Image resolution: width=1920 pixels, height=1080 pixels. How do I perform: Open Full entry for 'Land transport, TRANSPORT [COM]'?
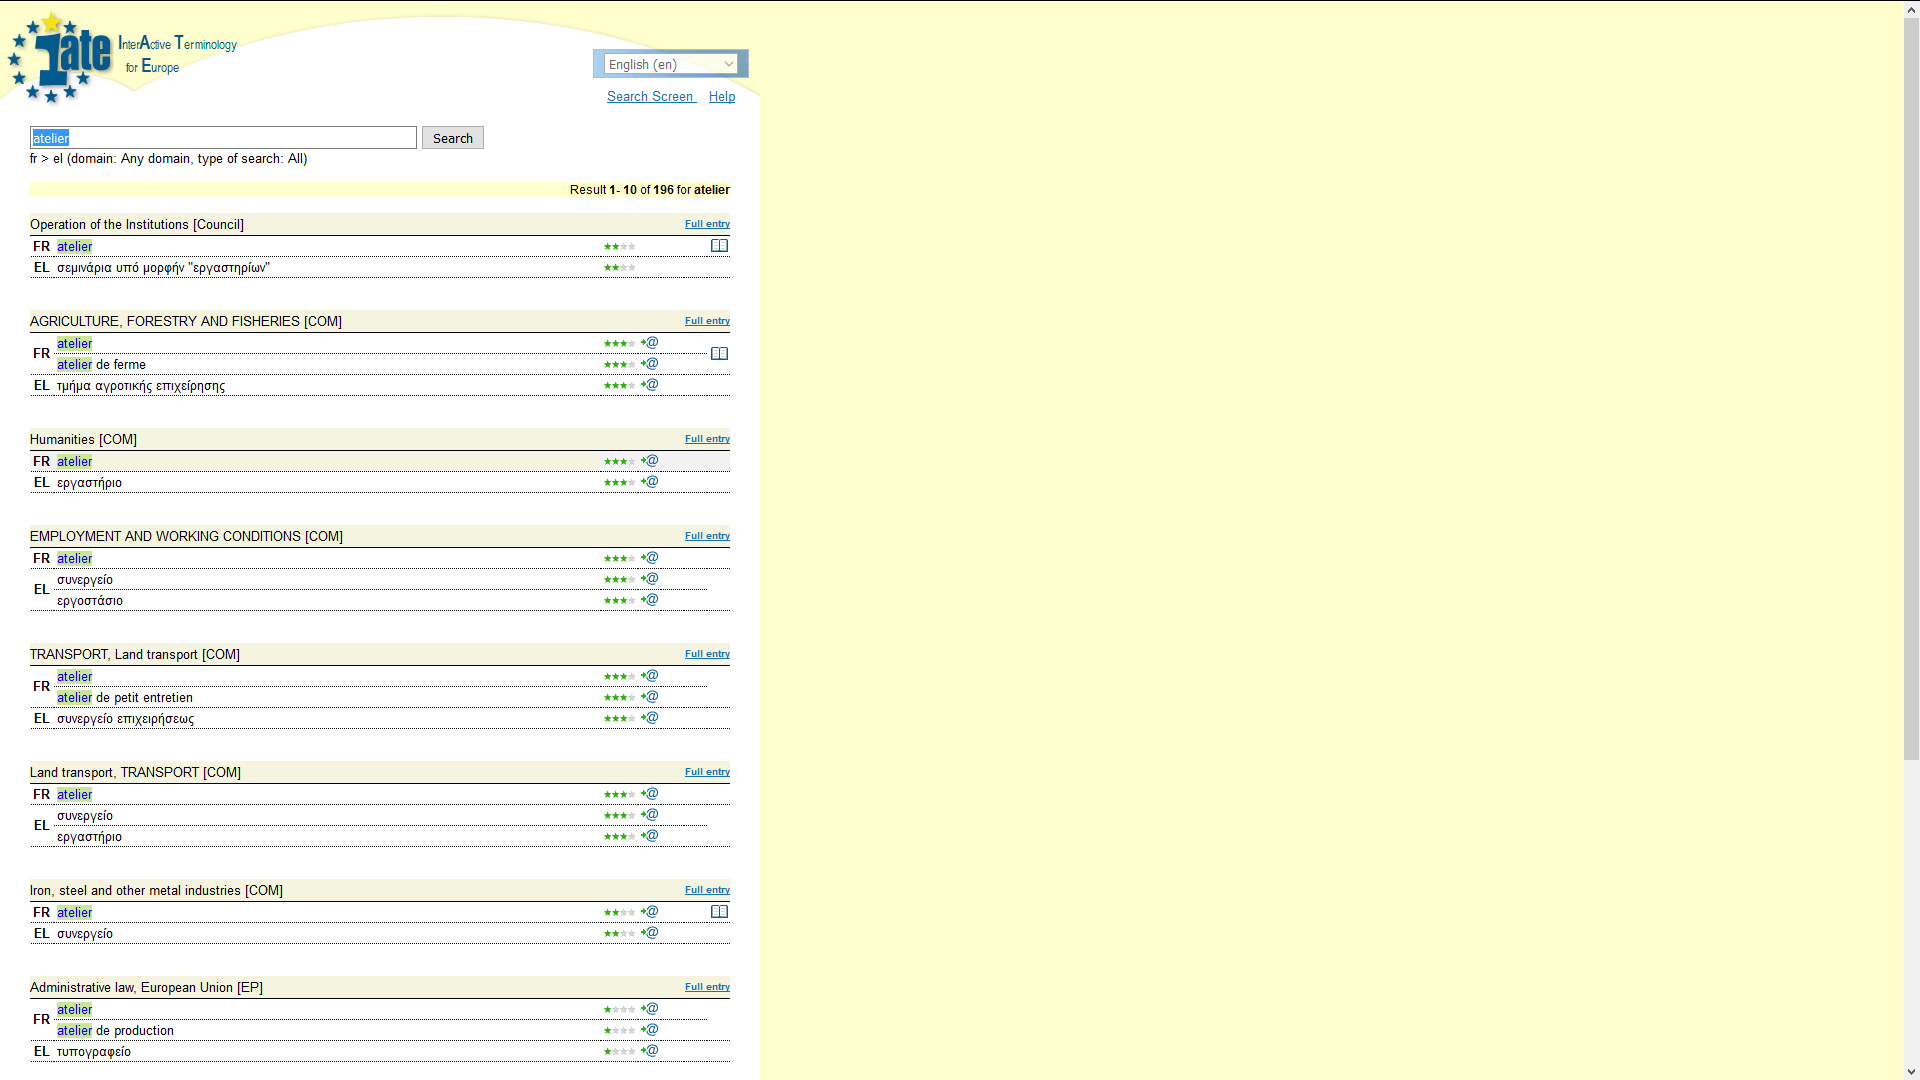707,772
